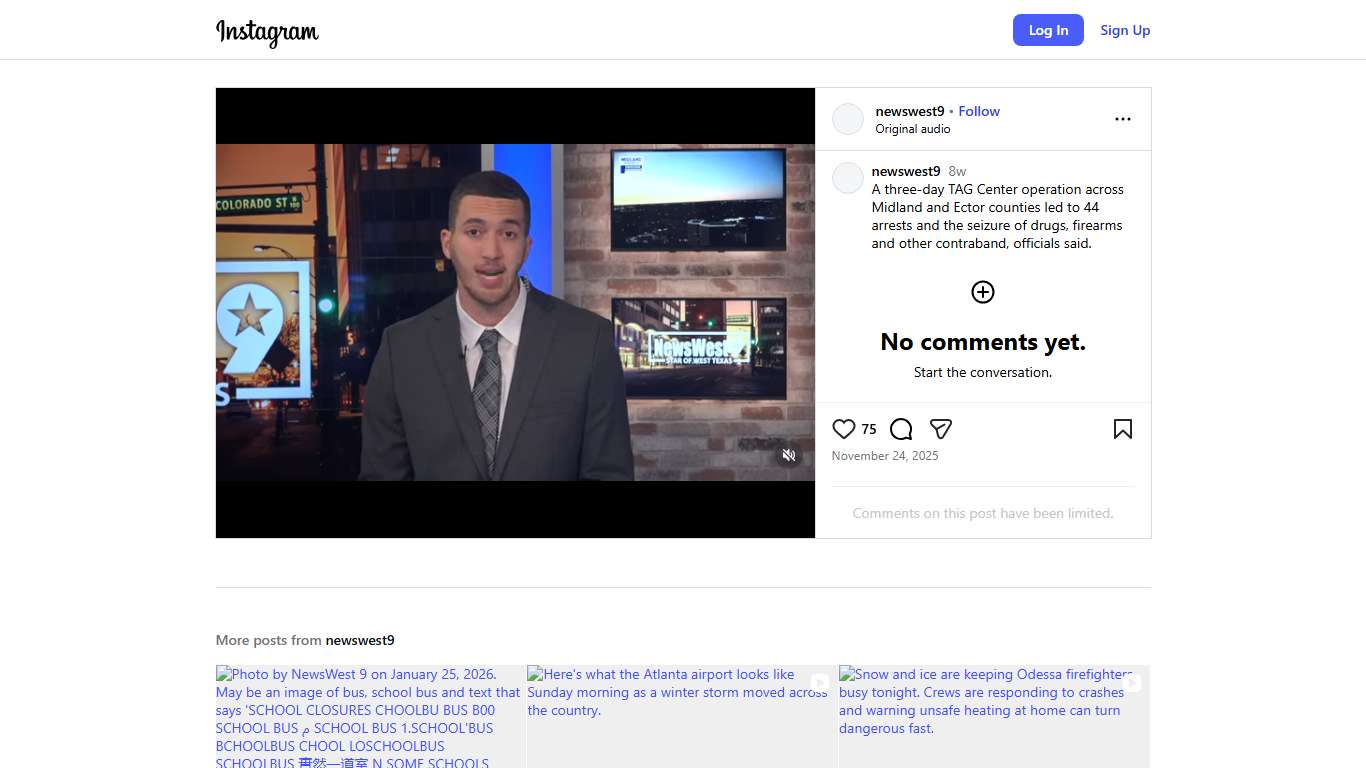Click the newswest9 avatar beside the caption
Viewport: 1366px width, 768px height.
847,178
